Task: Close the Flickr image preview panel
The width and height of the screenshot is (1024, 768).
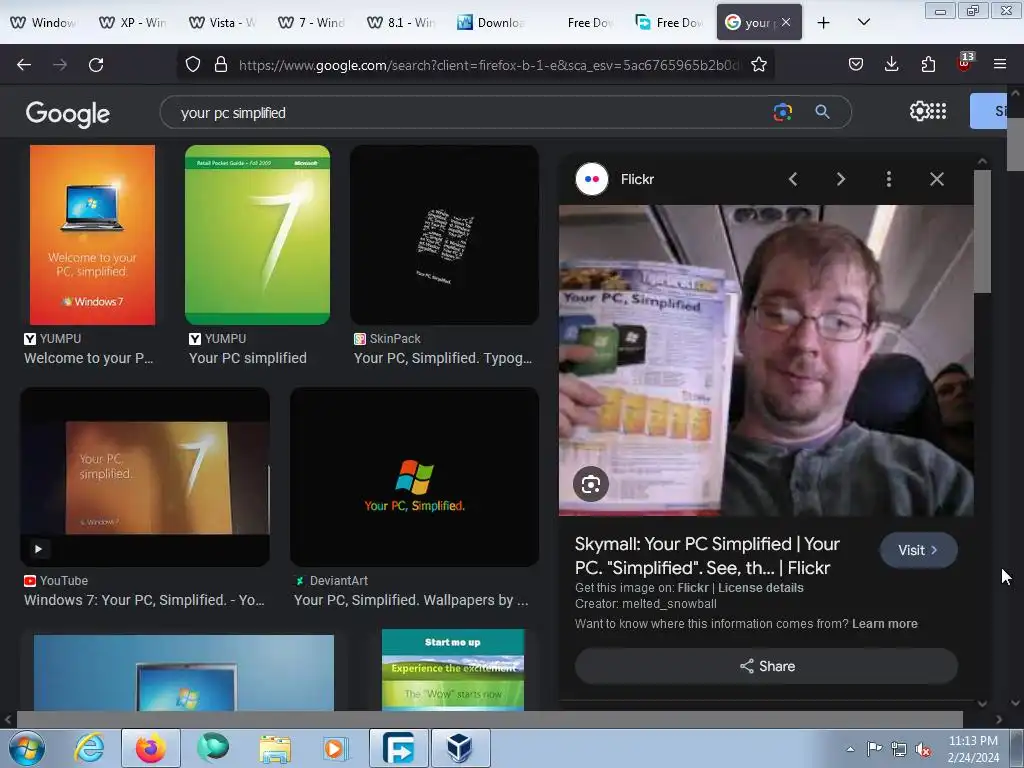Action: [x=936, y=179]
